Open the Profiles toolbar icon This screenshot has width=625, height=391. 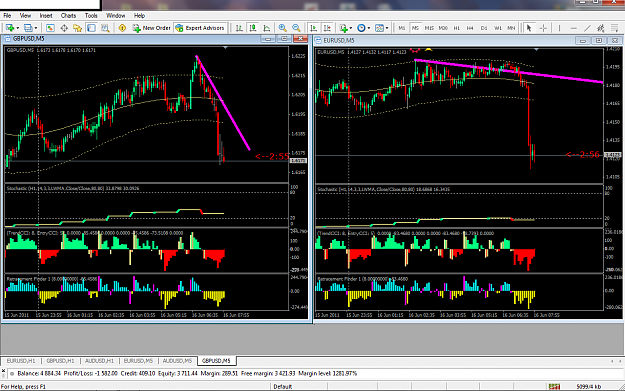pos(28,28)
